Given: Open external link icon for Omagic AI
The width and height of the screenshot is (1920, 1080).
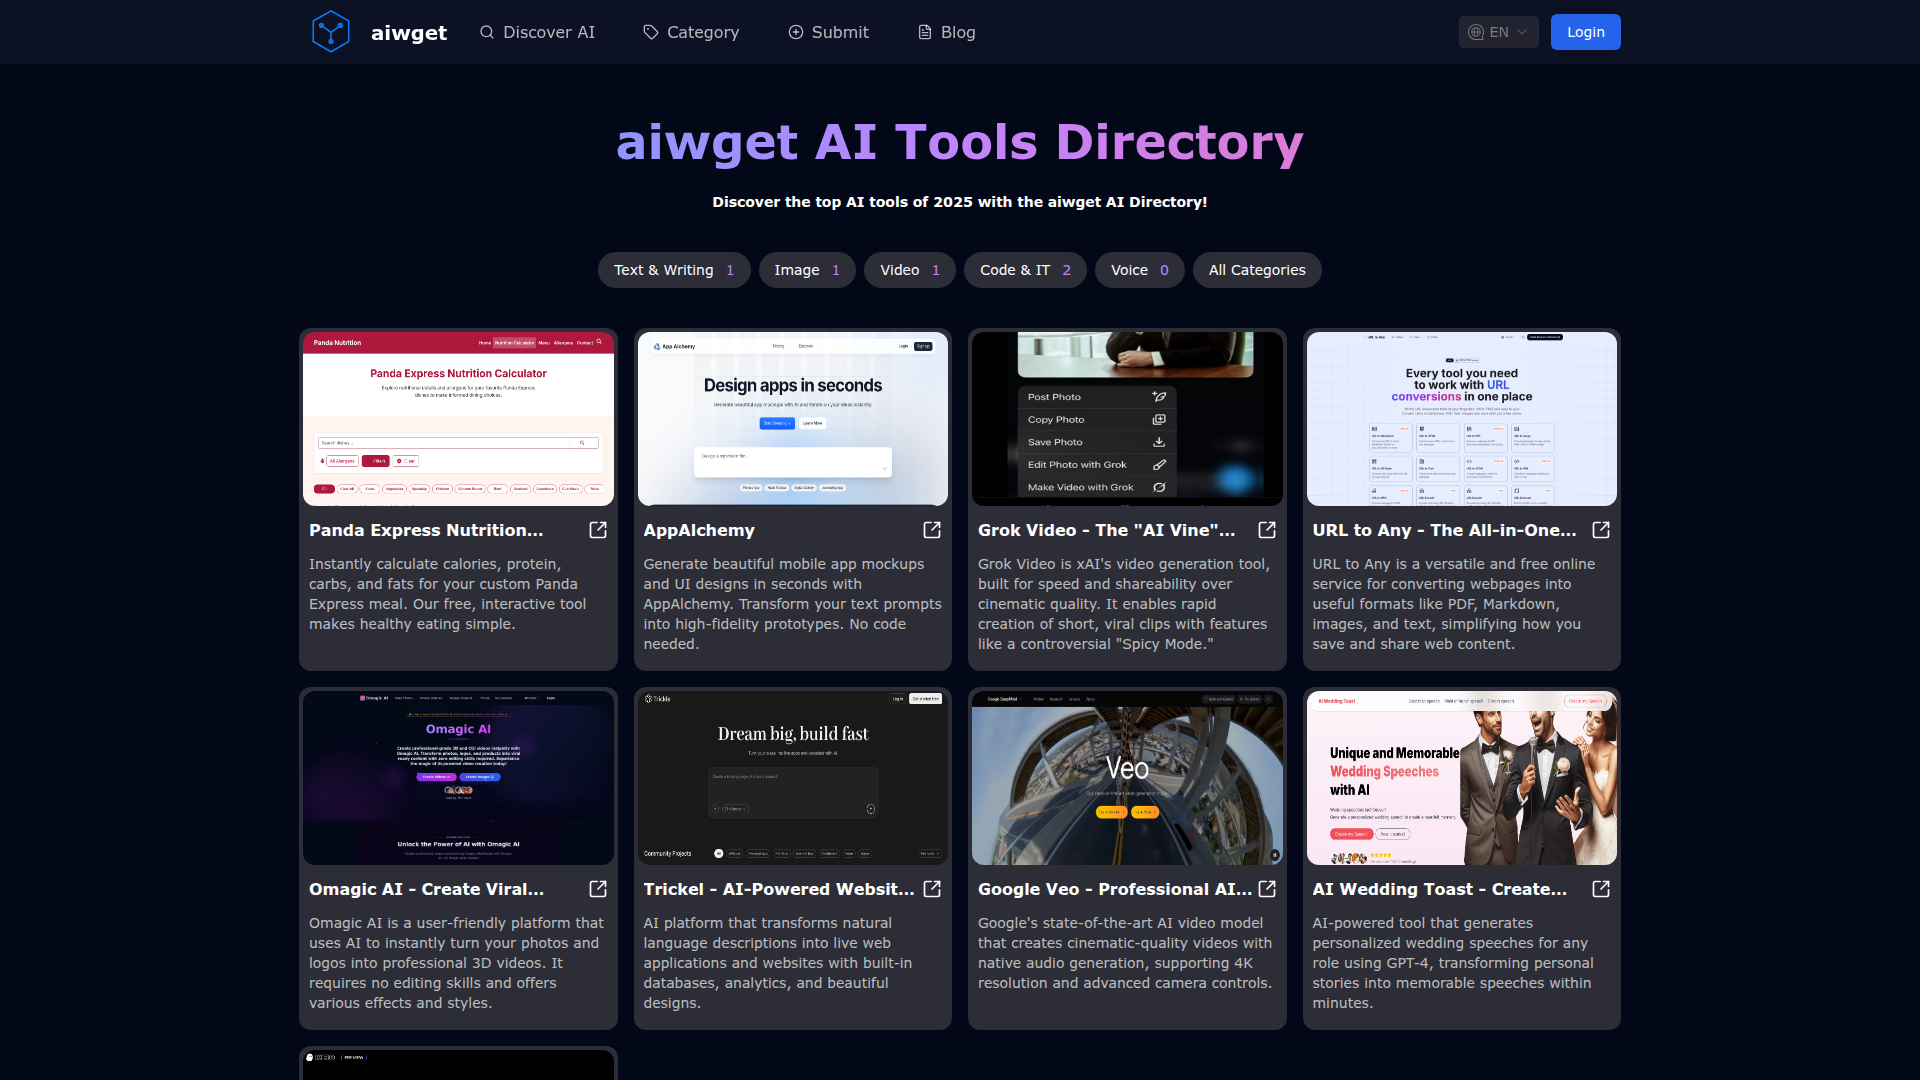Looking at the screenshot, I should pos(598,889).
